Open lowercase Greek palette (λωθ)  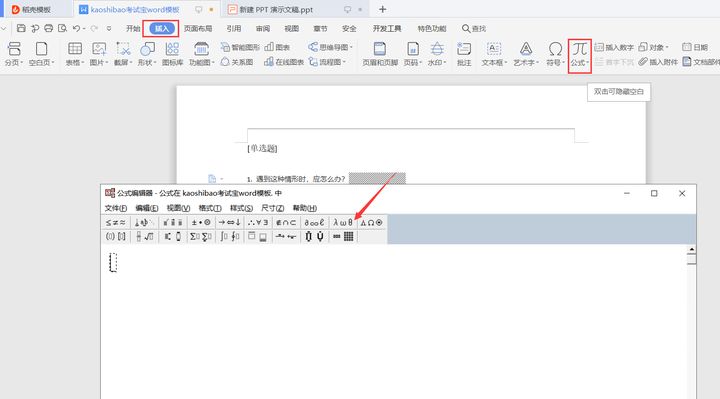click(x=343, y=222)
